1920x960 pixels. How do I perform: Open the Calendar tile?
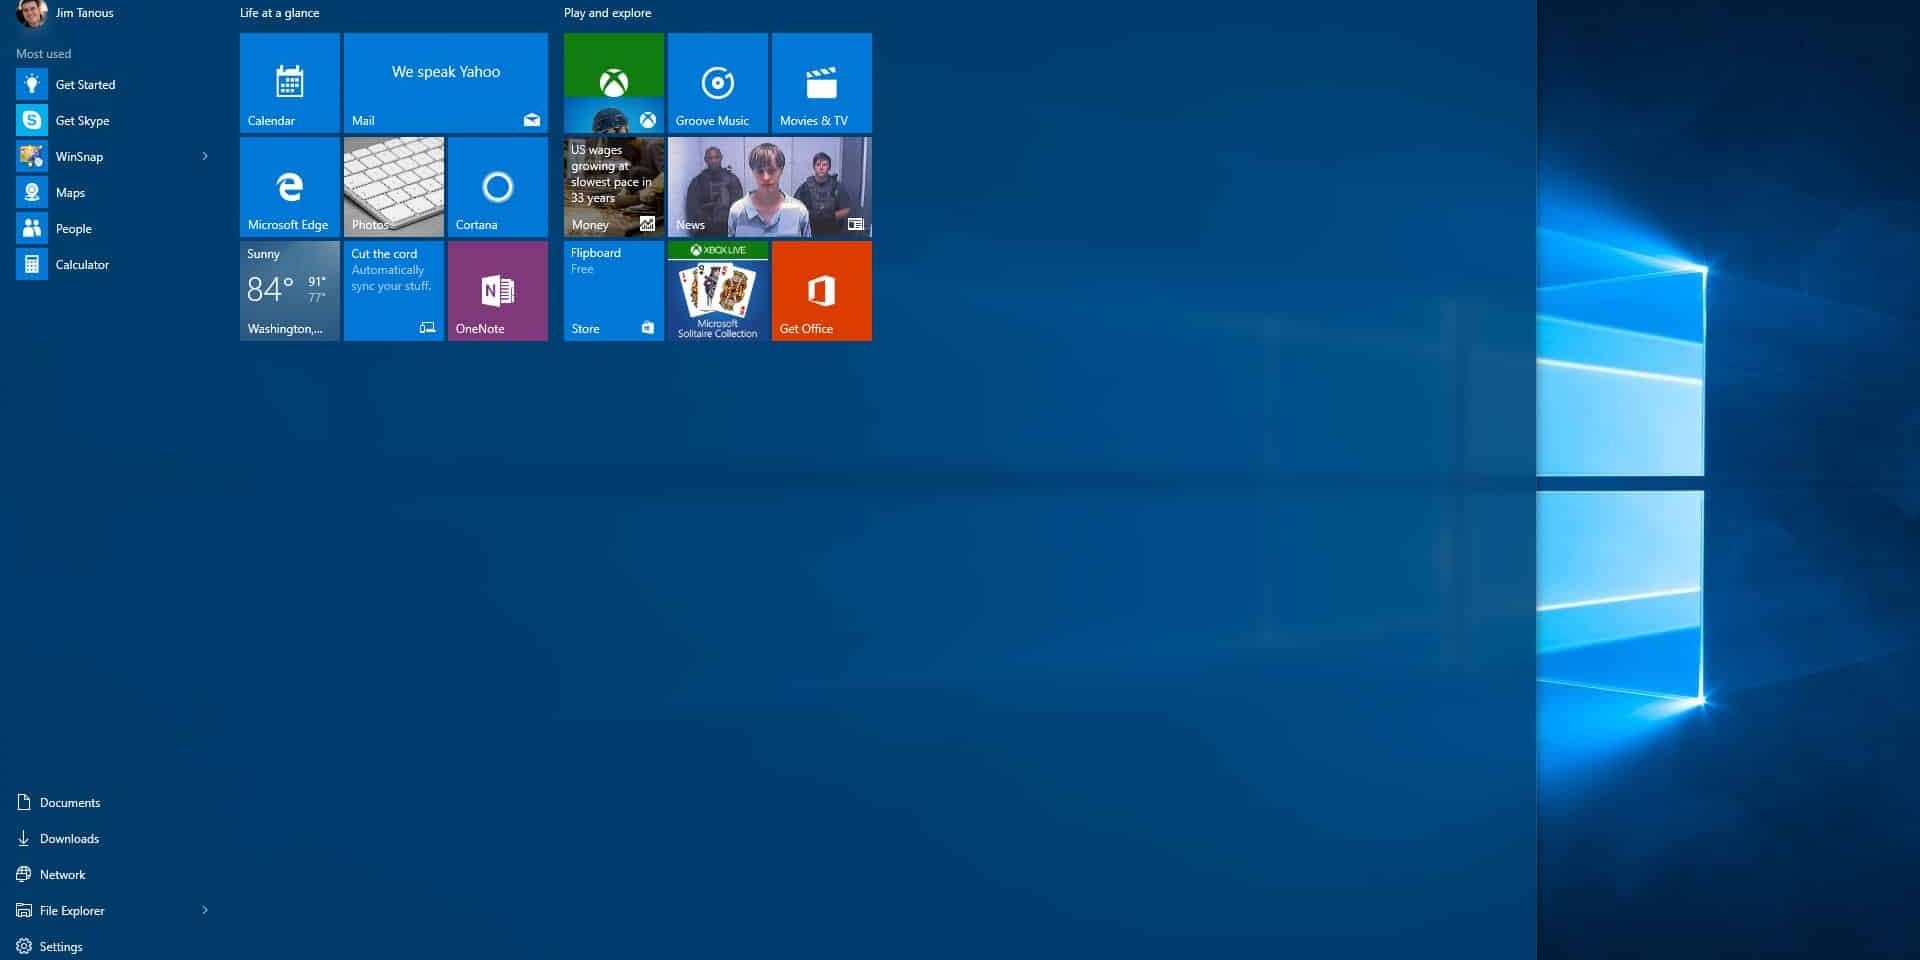coord(290,83)
